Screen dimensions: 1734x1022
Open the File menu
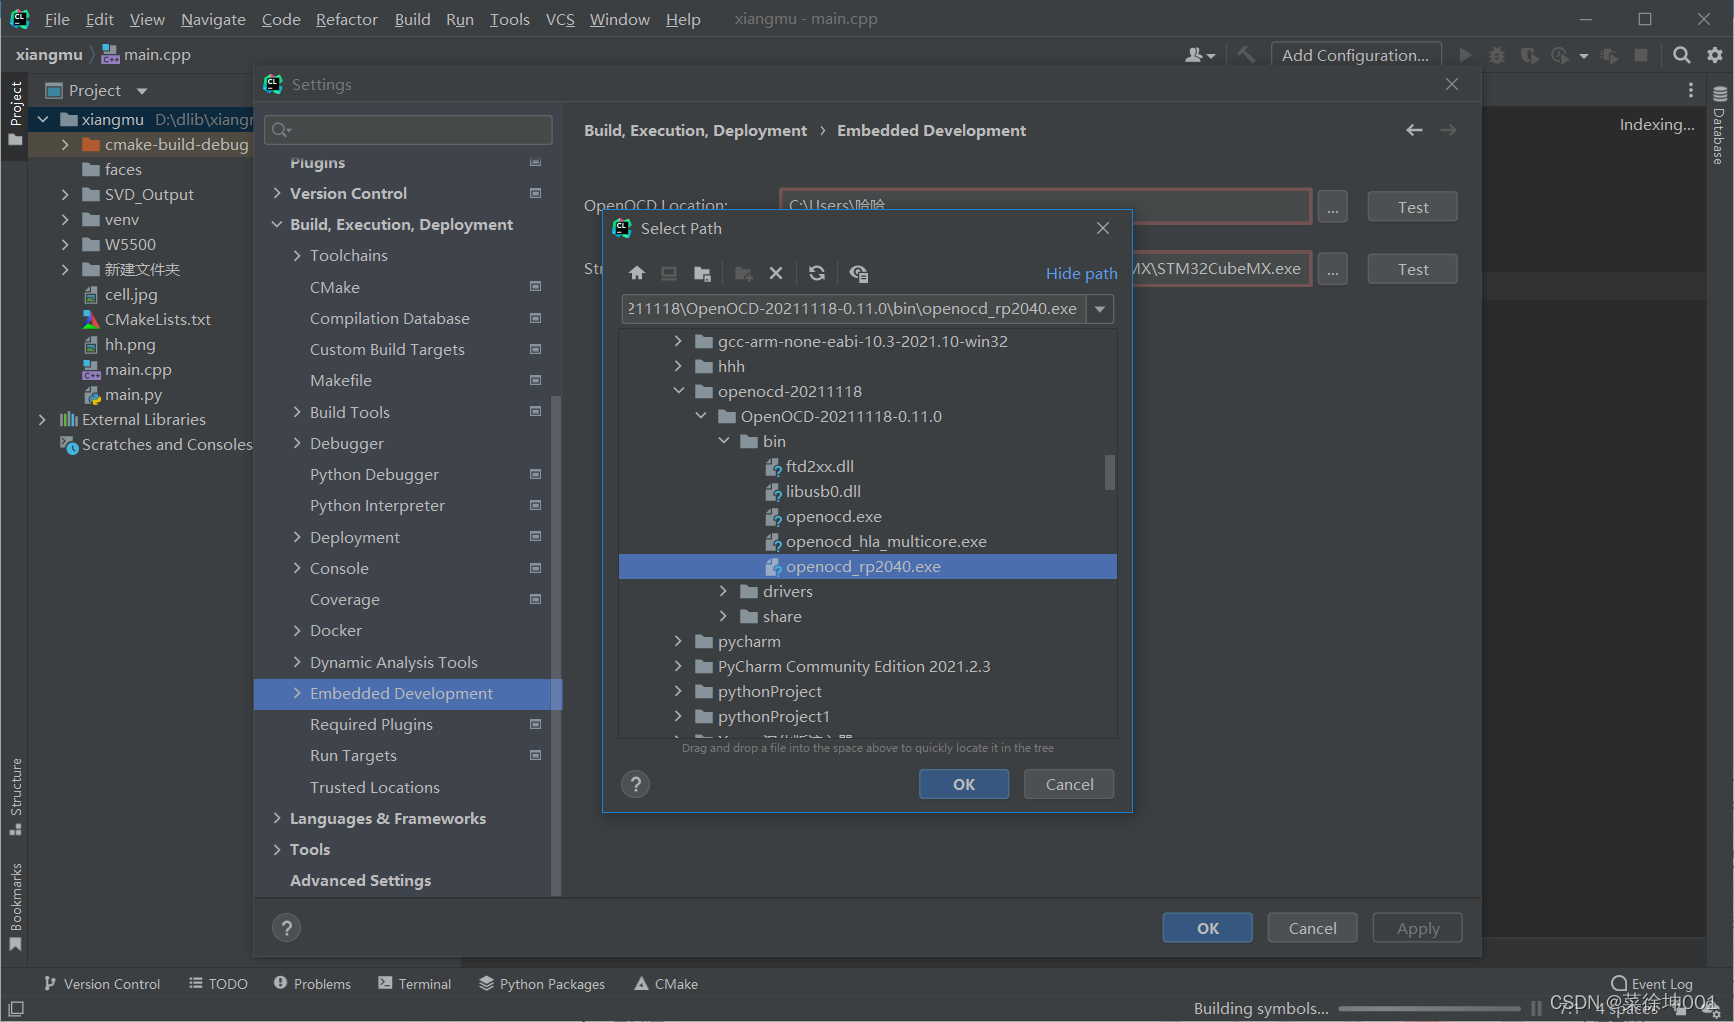tap(57, 19)
